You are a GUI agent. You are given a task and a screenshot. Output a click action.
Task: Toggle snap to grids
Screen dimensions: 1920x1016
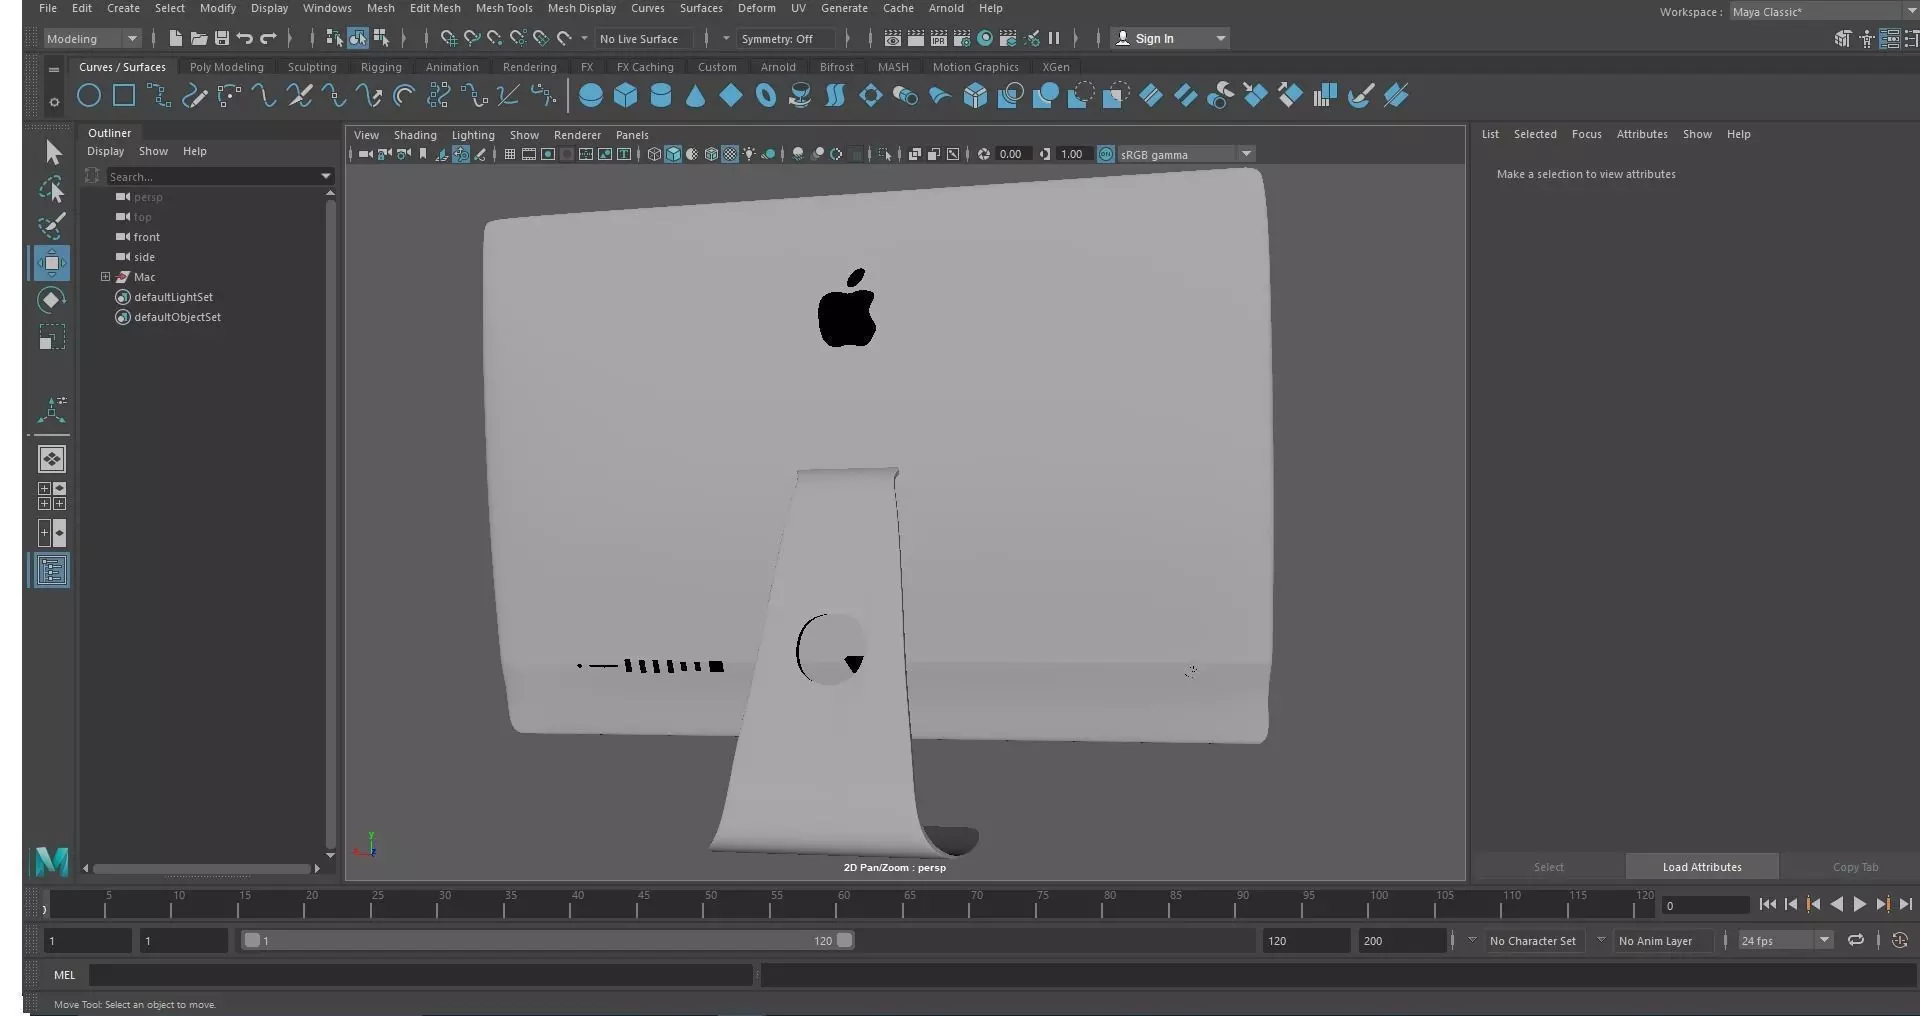click(449, 38)
